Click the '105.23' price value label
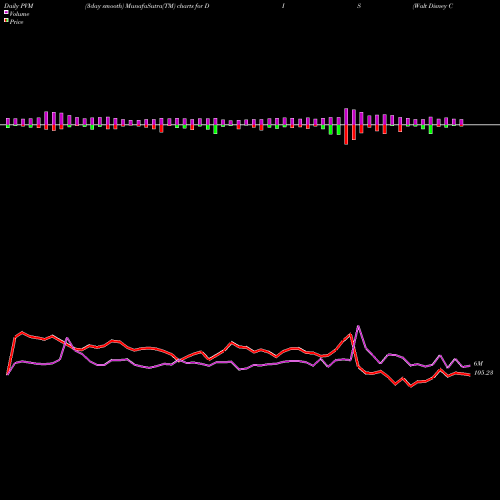This screenshot has width=500, height=500. pyautogui.click(x=483, y=373)
